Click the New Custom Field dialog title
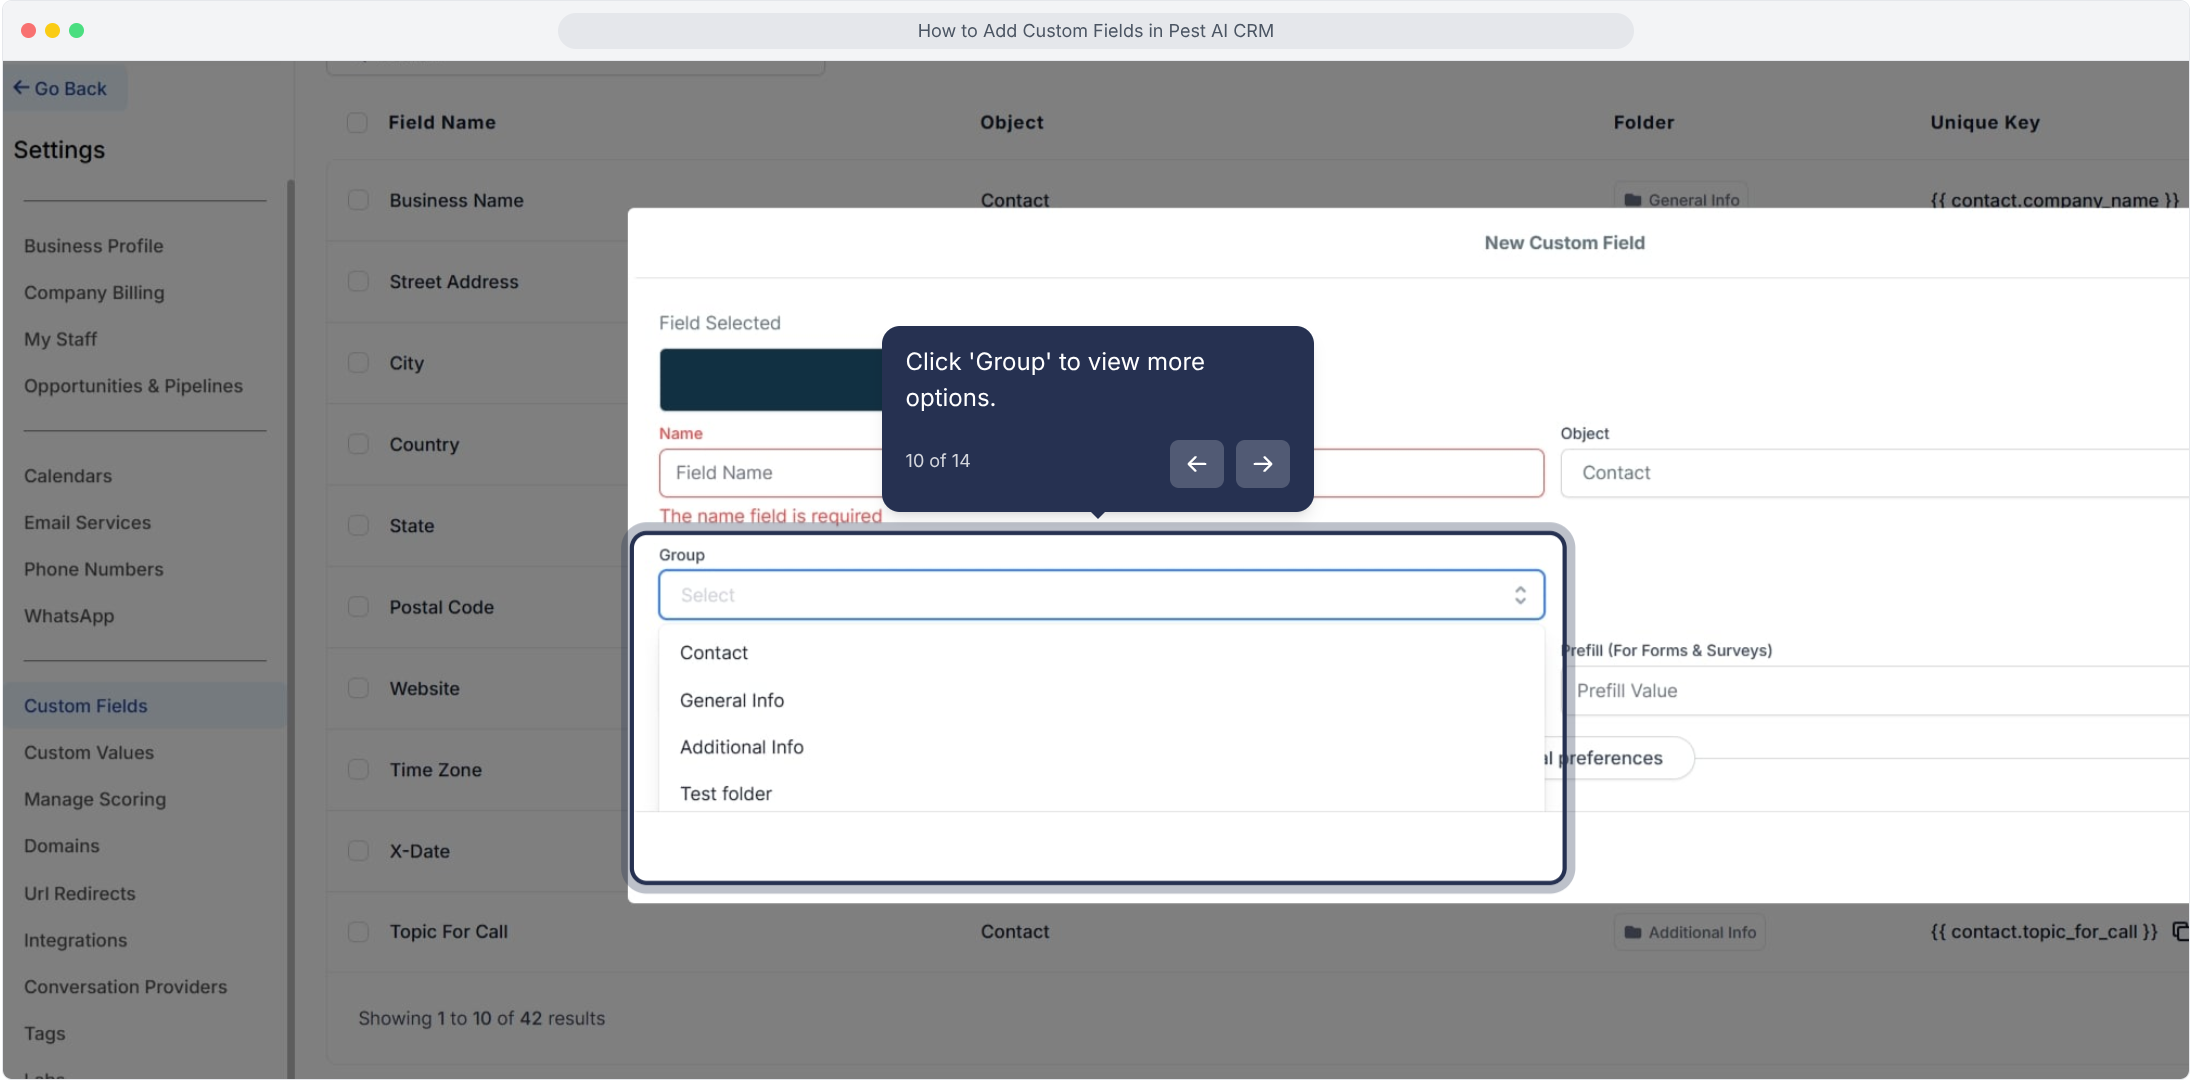The height and width of the screenshot is (1080, 2192). pos(1564,243)
